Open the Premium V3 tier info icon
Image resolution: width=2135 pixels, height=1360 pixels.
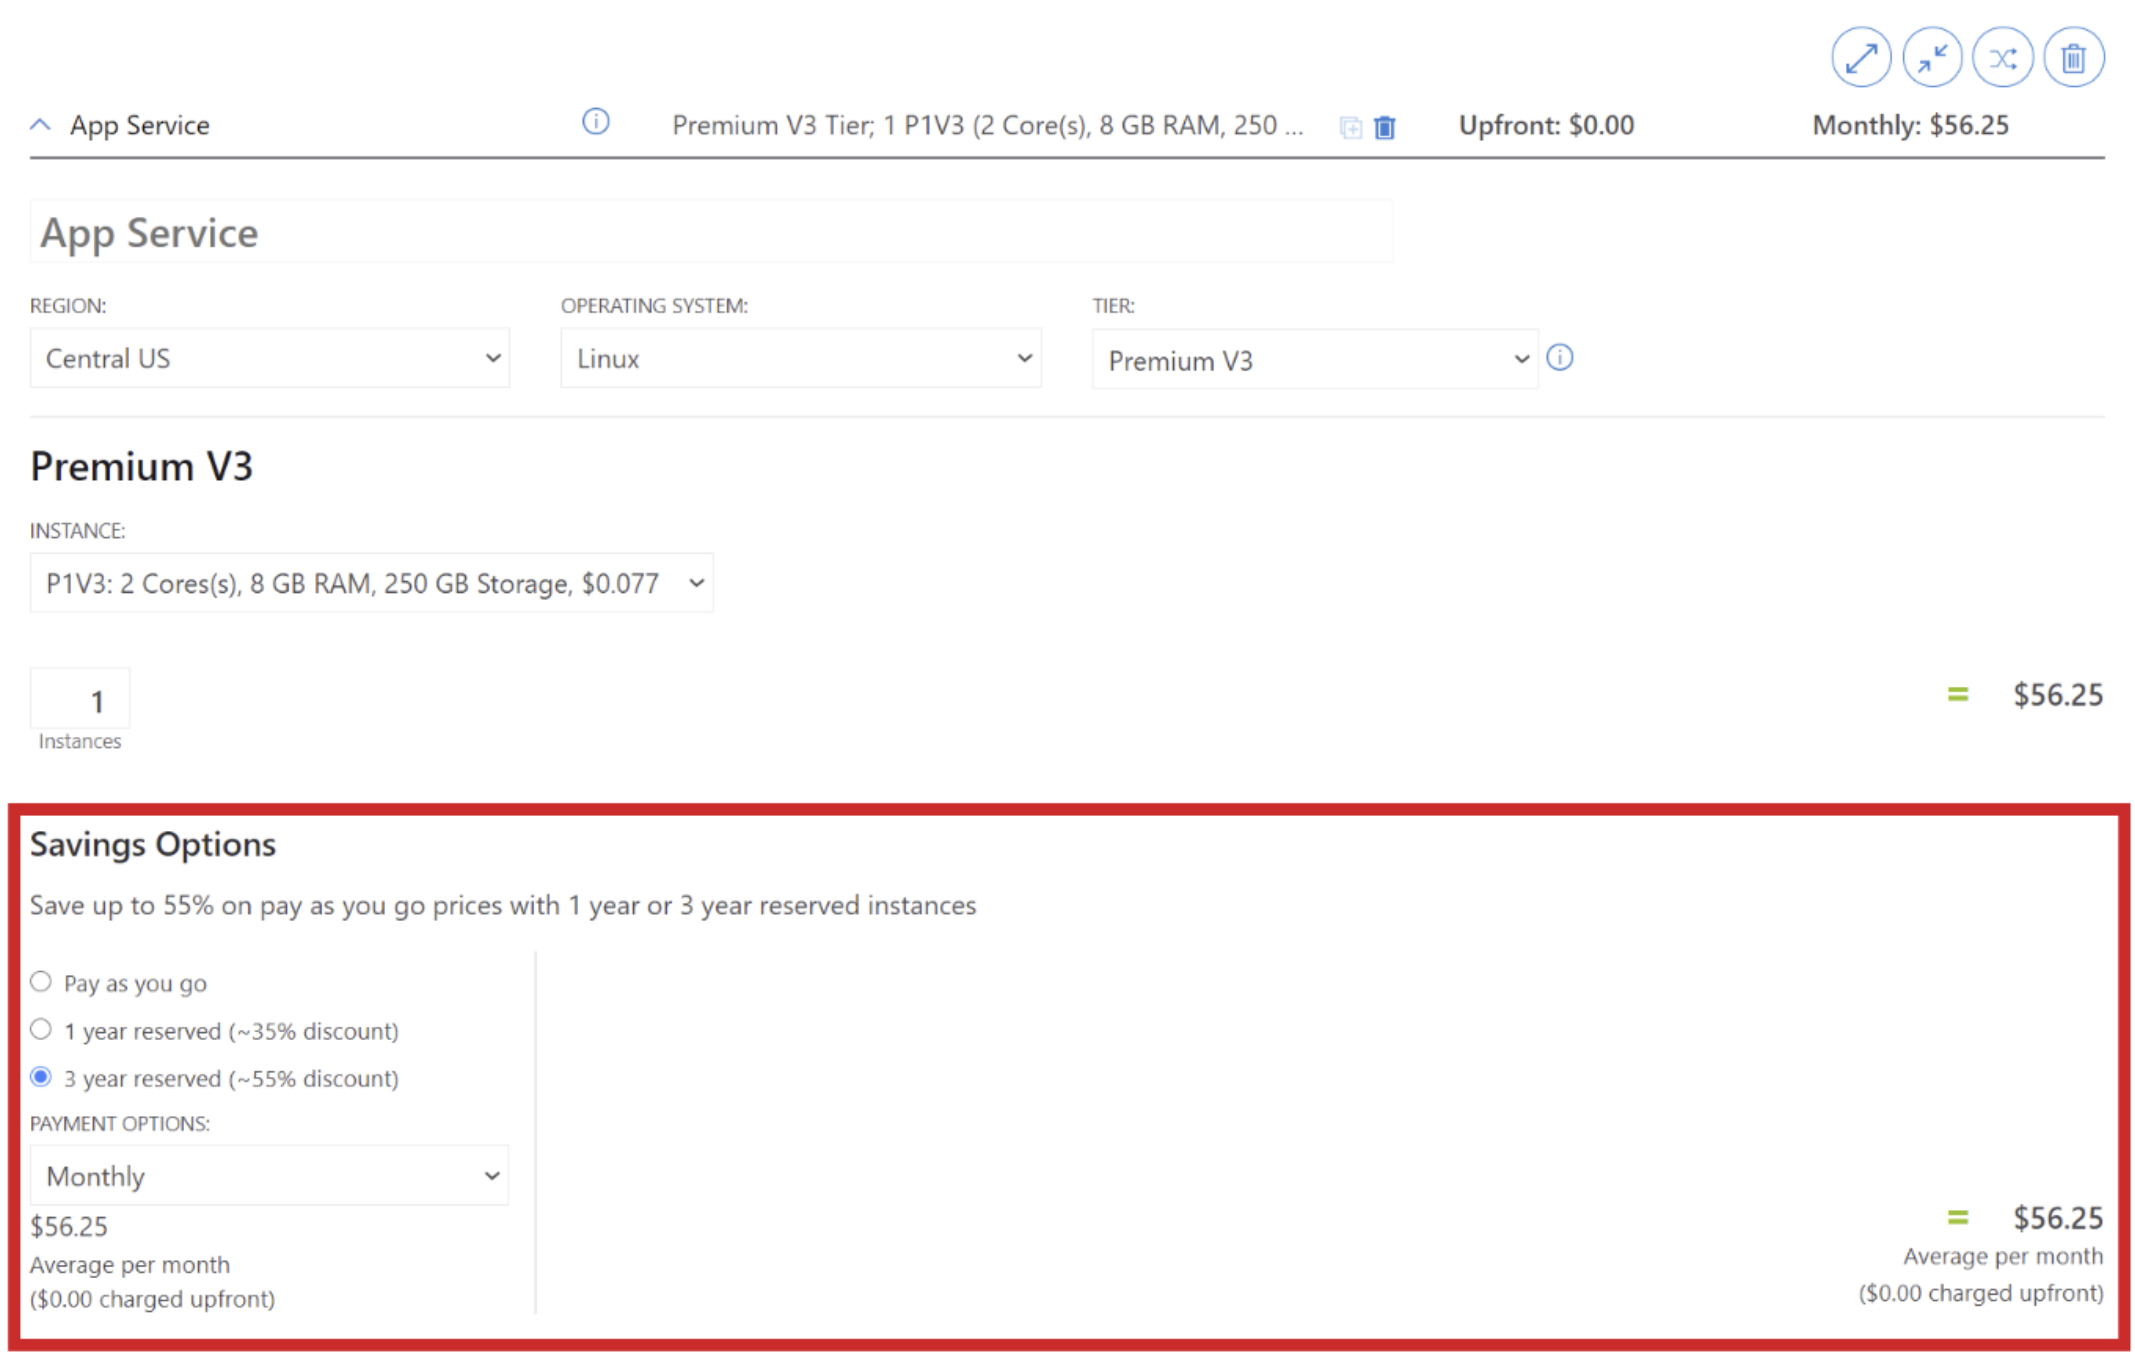1560,357
